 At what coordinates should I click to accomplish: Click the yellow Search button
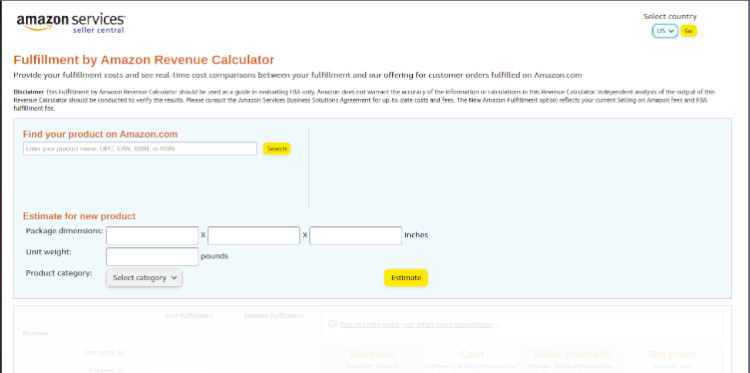click(276, 149)
